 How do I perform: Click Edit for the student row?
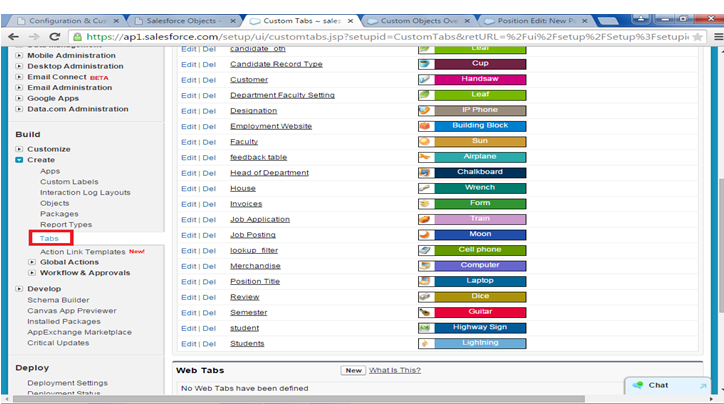[x=189, y=329]
